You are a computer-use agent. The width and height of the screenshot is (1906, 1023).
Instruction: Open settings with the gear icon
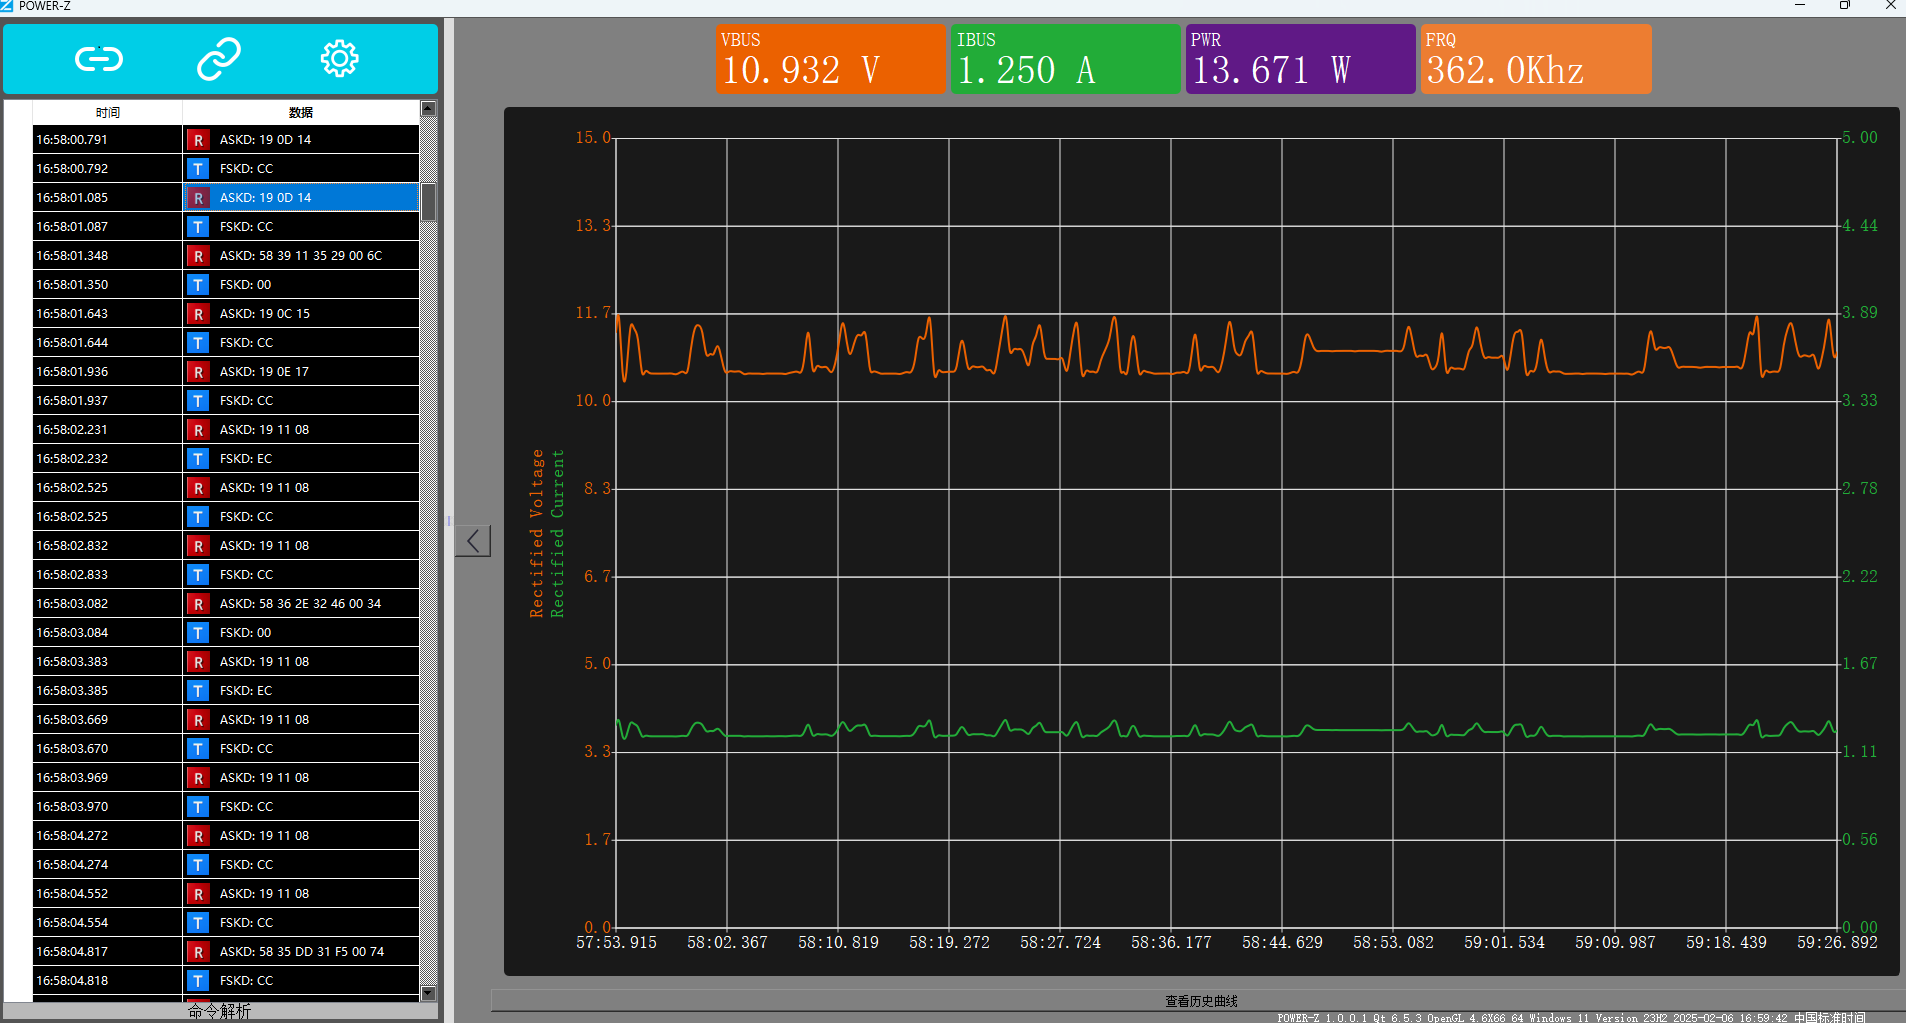point(339,59)
